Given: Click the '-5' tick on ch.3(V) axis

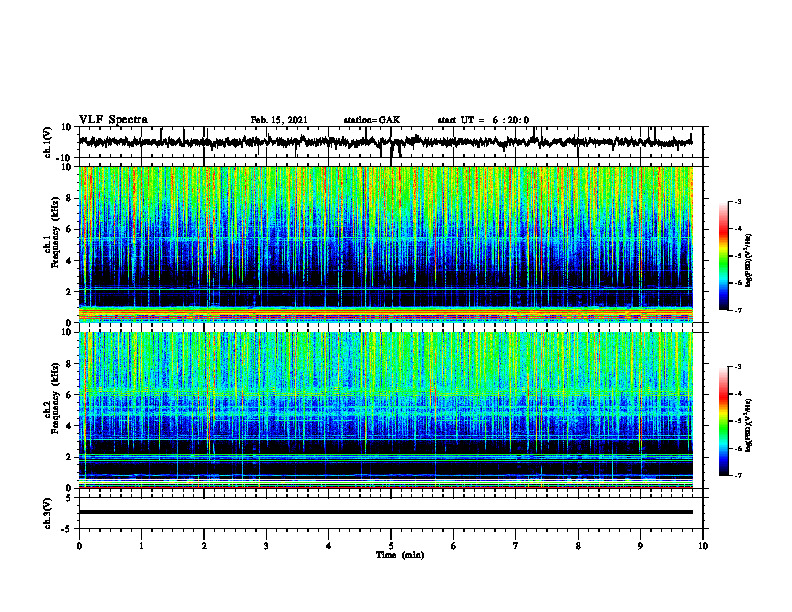Looking at the screenshot, I should tap(67, 529).
